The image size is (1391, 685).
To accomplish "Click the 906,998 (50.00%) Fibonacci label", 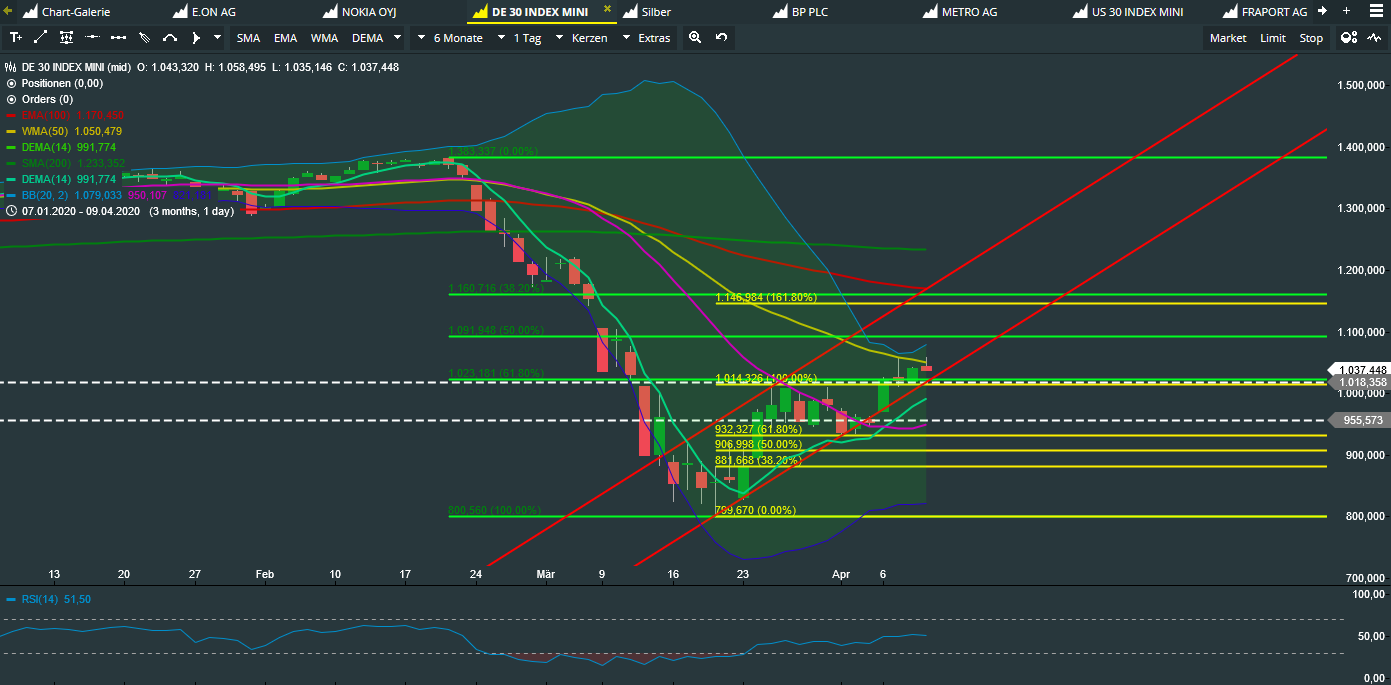I will tap(758, 444).
